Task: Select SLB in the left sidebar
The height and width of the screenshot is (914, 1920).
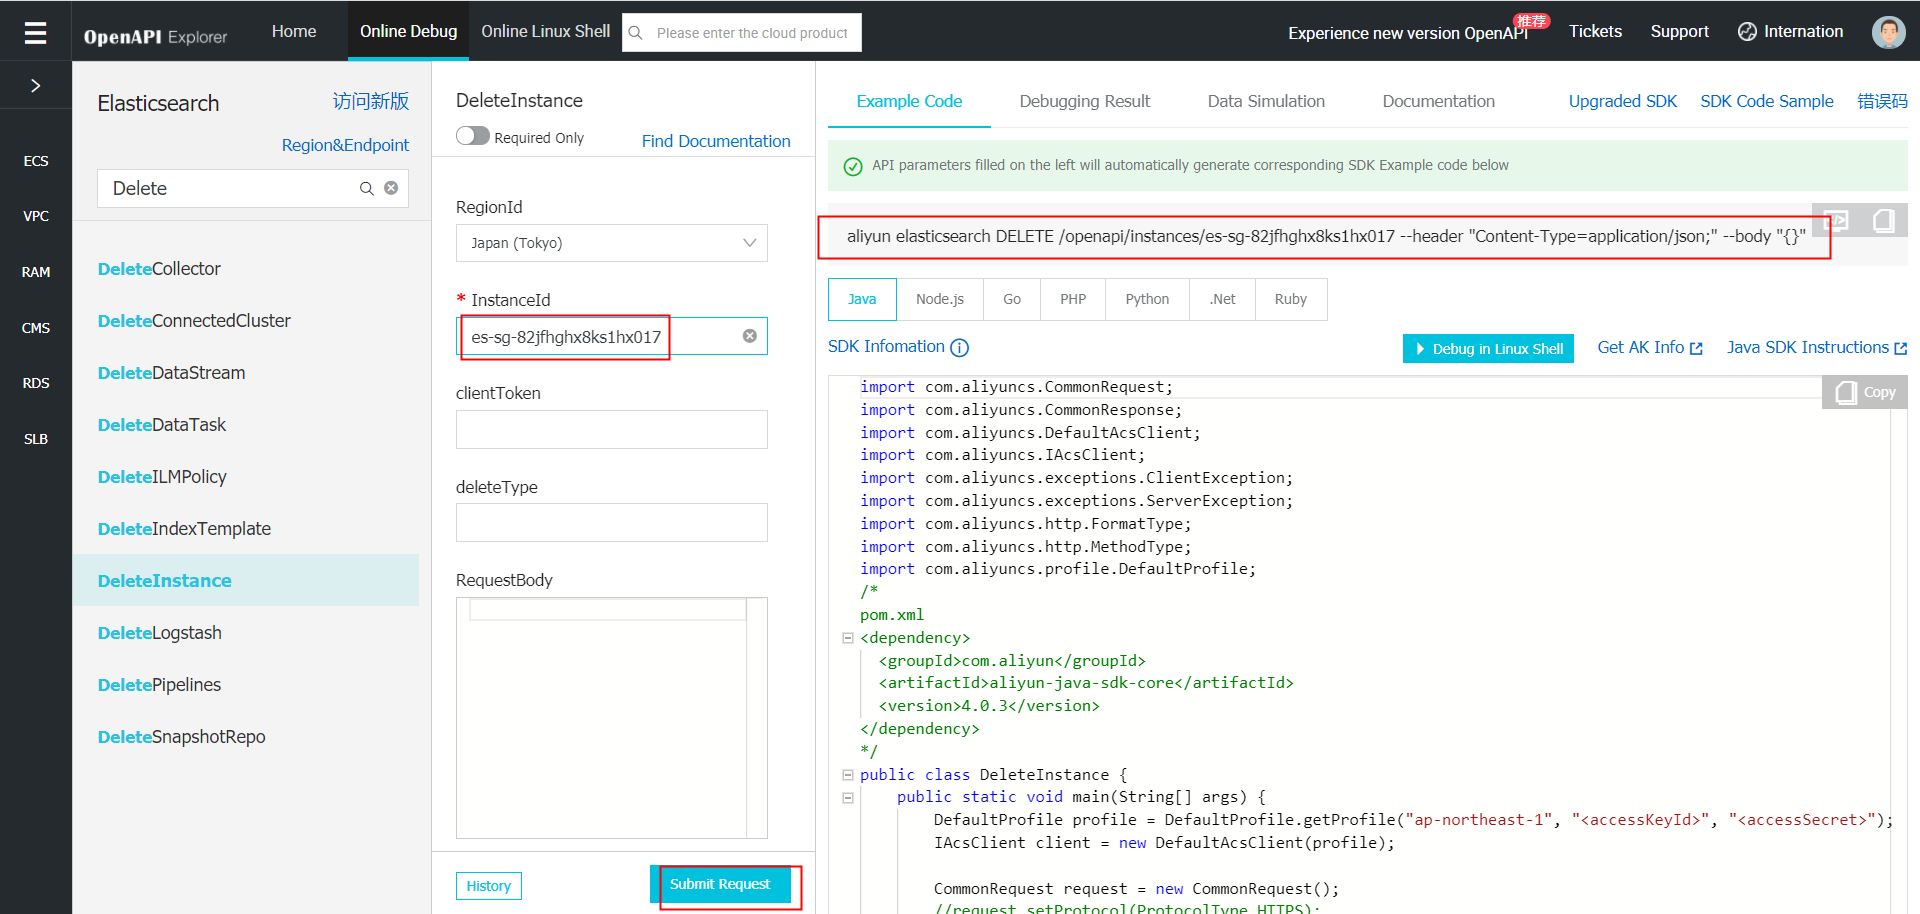Action: coord(36,439)
